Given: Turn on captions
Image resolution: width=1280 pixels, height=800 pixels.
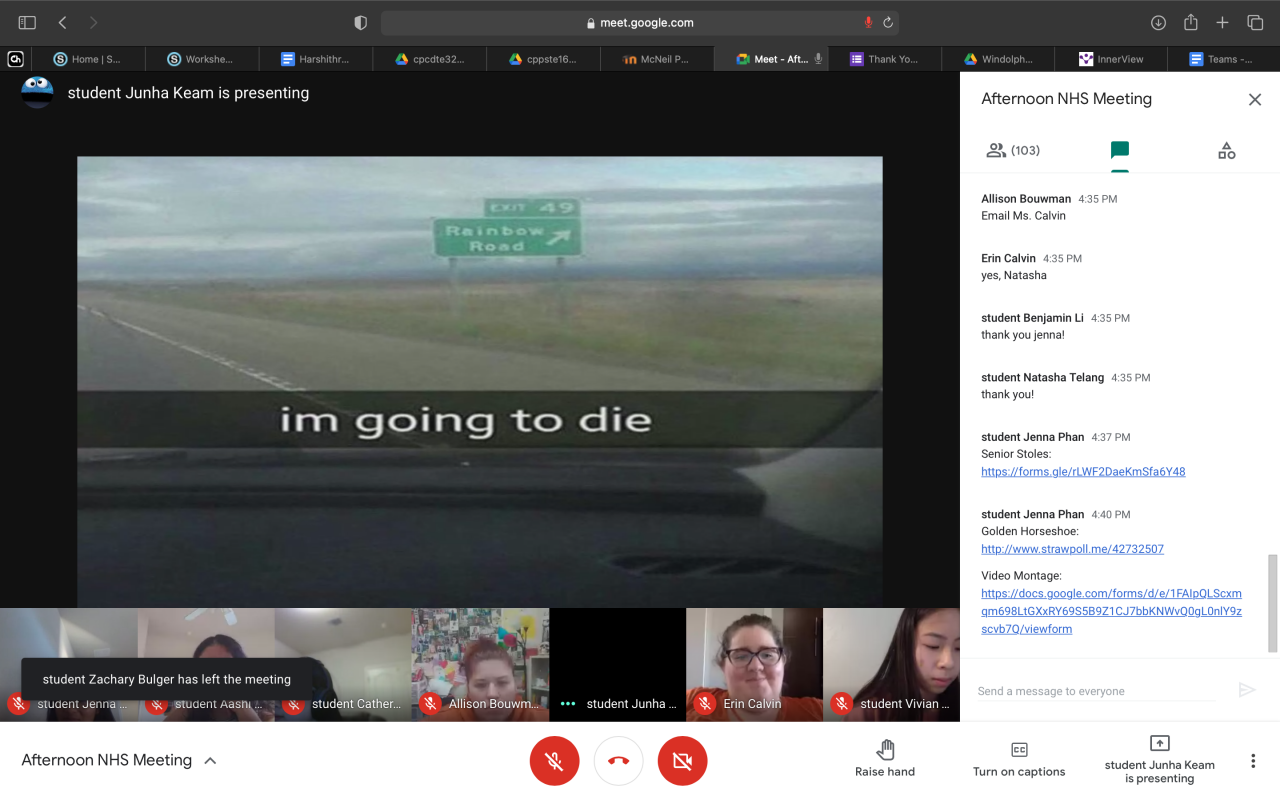Looking at the screenshot, I should [x=1018, y=759].
